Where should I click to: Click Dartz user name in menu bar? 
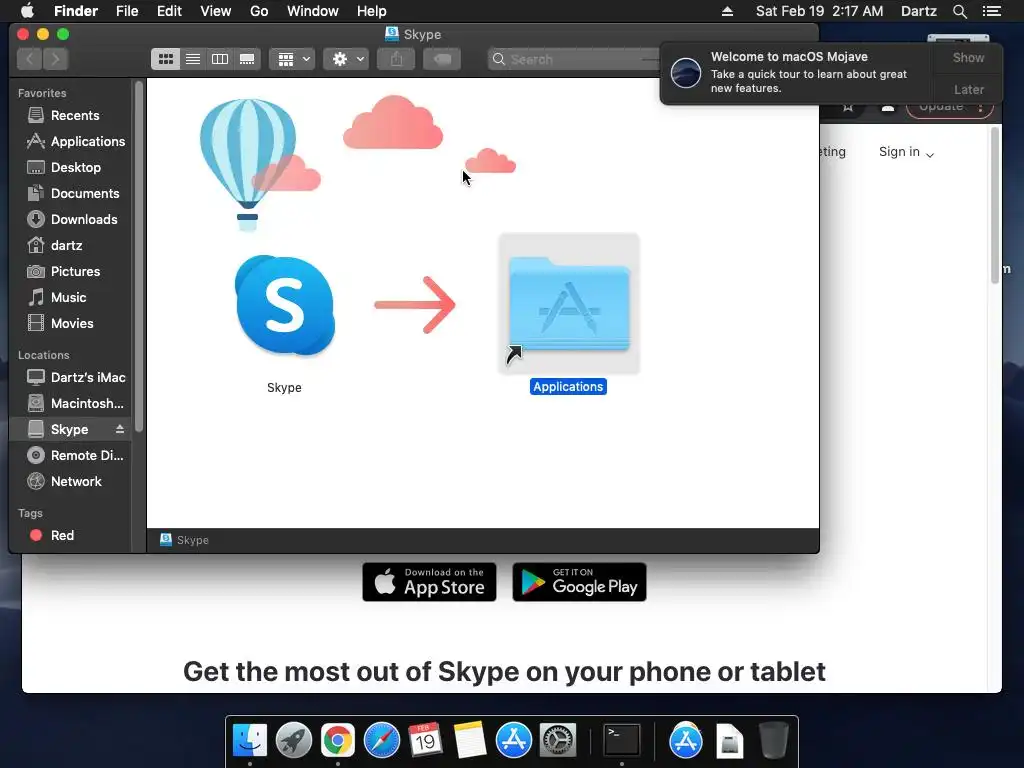pos(919,11)
